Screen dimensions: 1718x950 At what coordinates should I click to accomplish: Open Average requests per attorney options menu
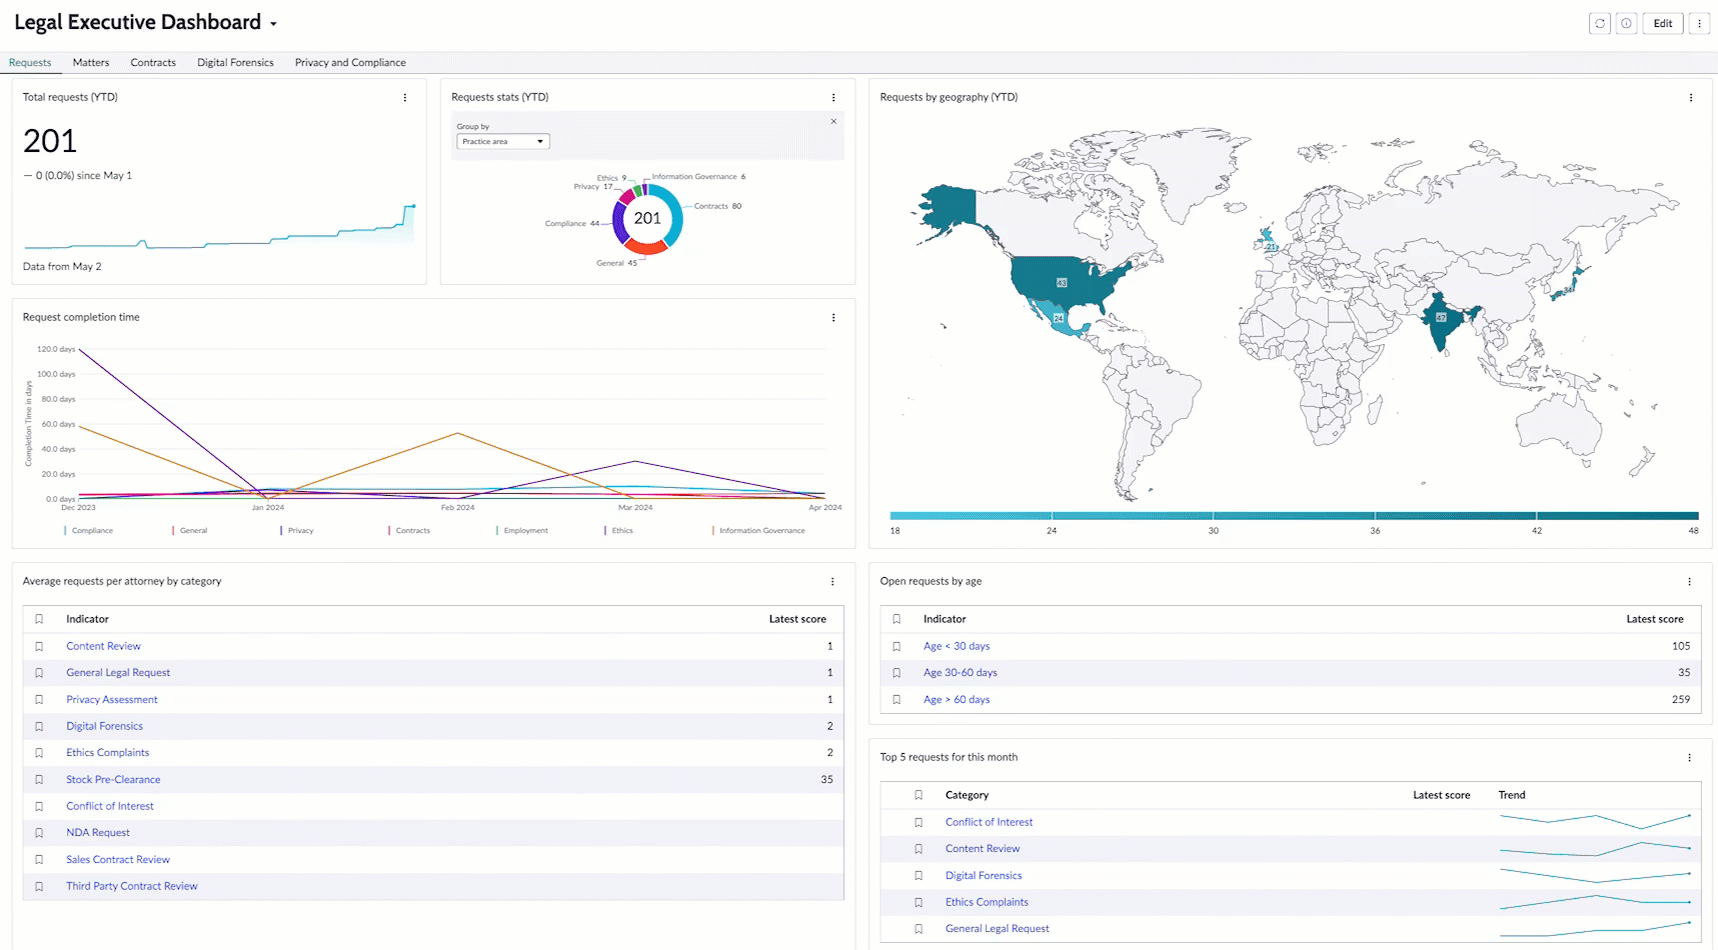(832, 582)
